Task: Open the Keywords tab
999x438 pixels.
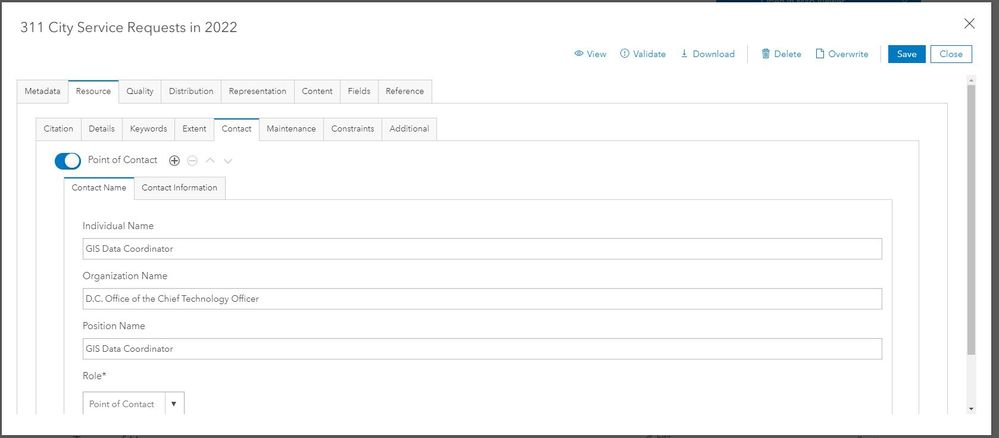Action: point(148,129)
